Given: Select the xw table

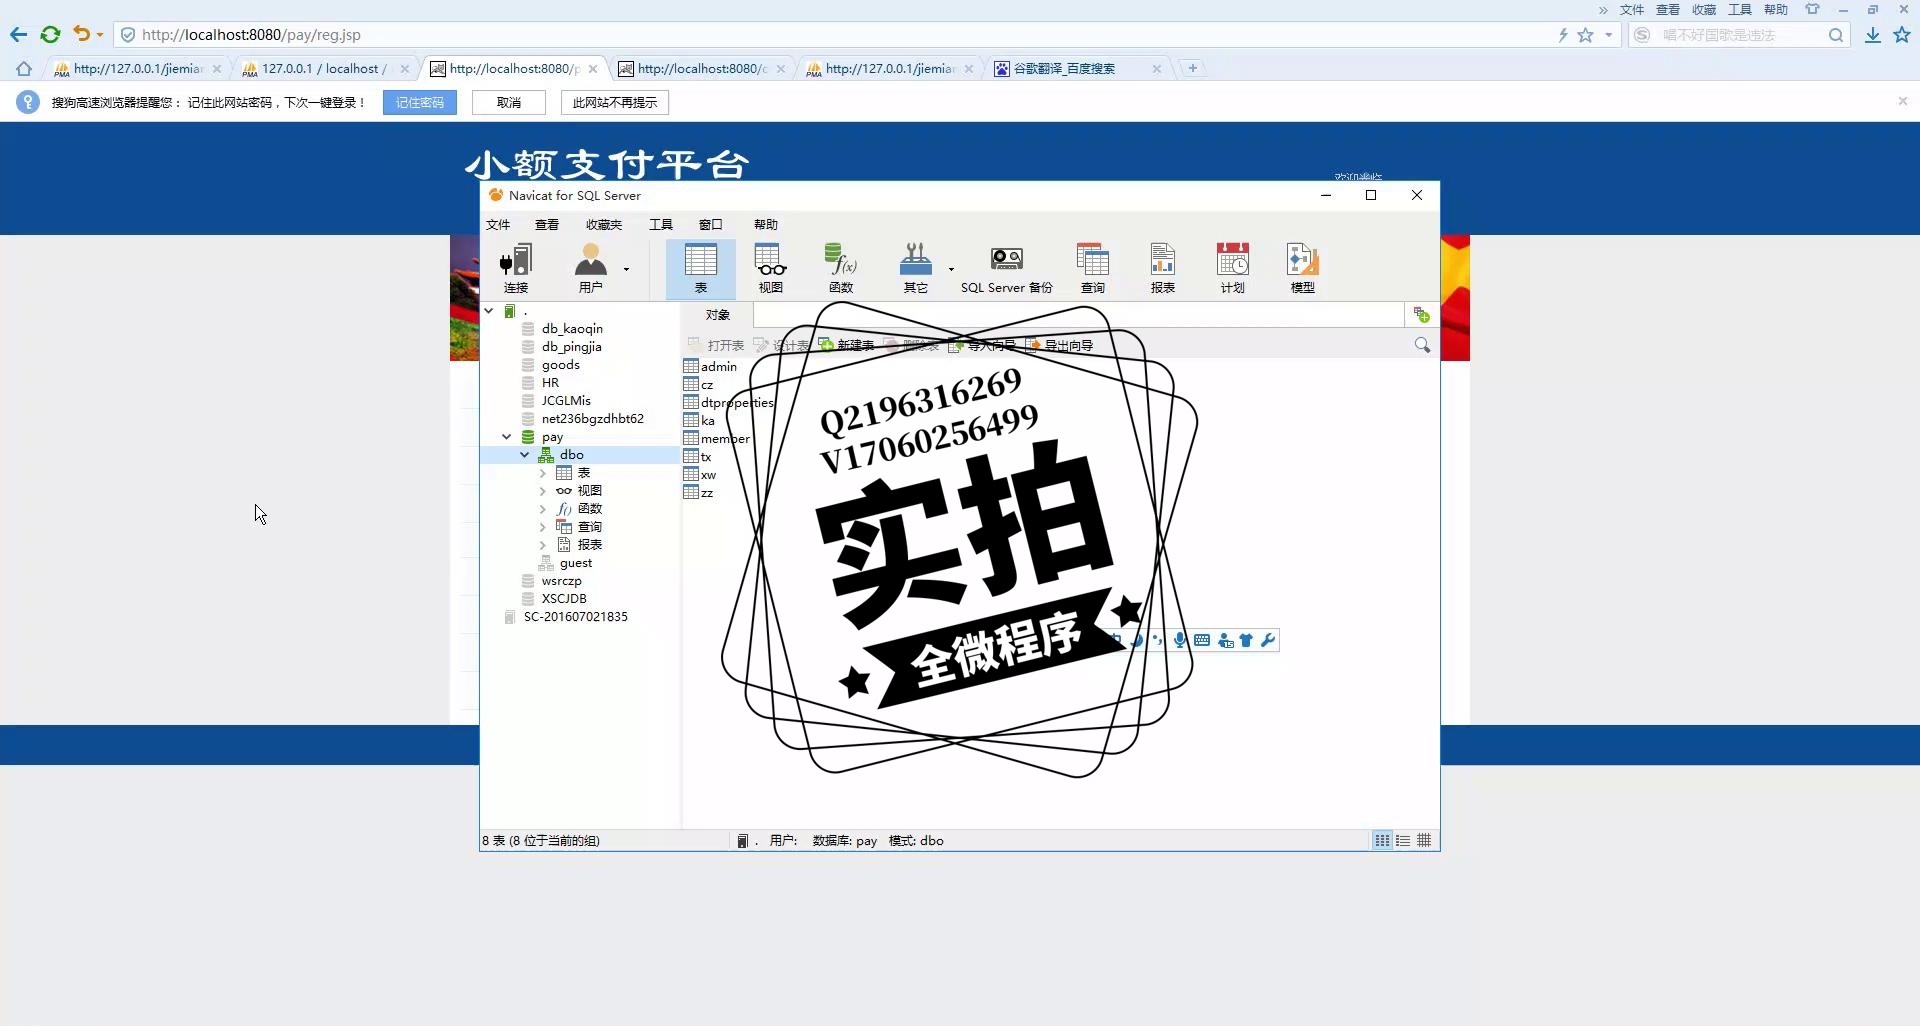Looking at the screenshot, I should (x=700, y=475).
